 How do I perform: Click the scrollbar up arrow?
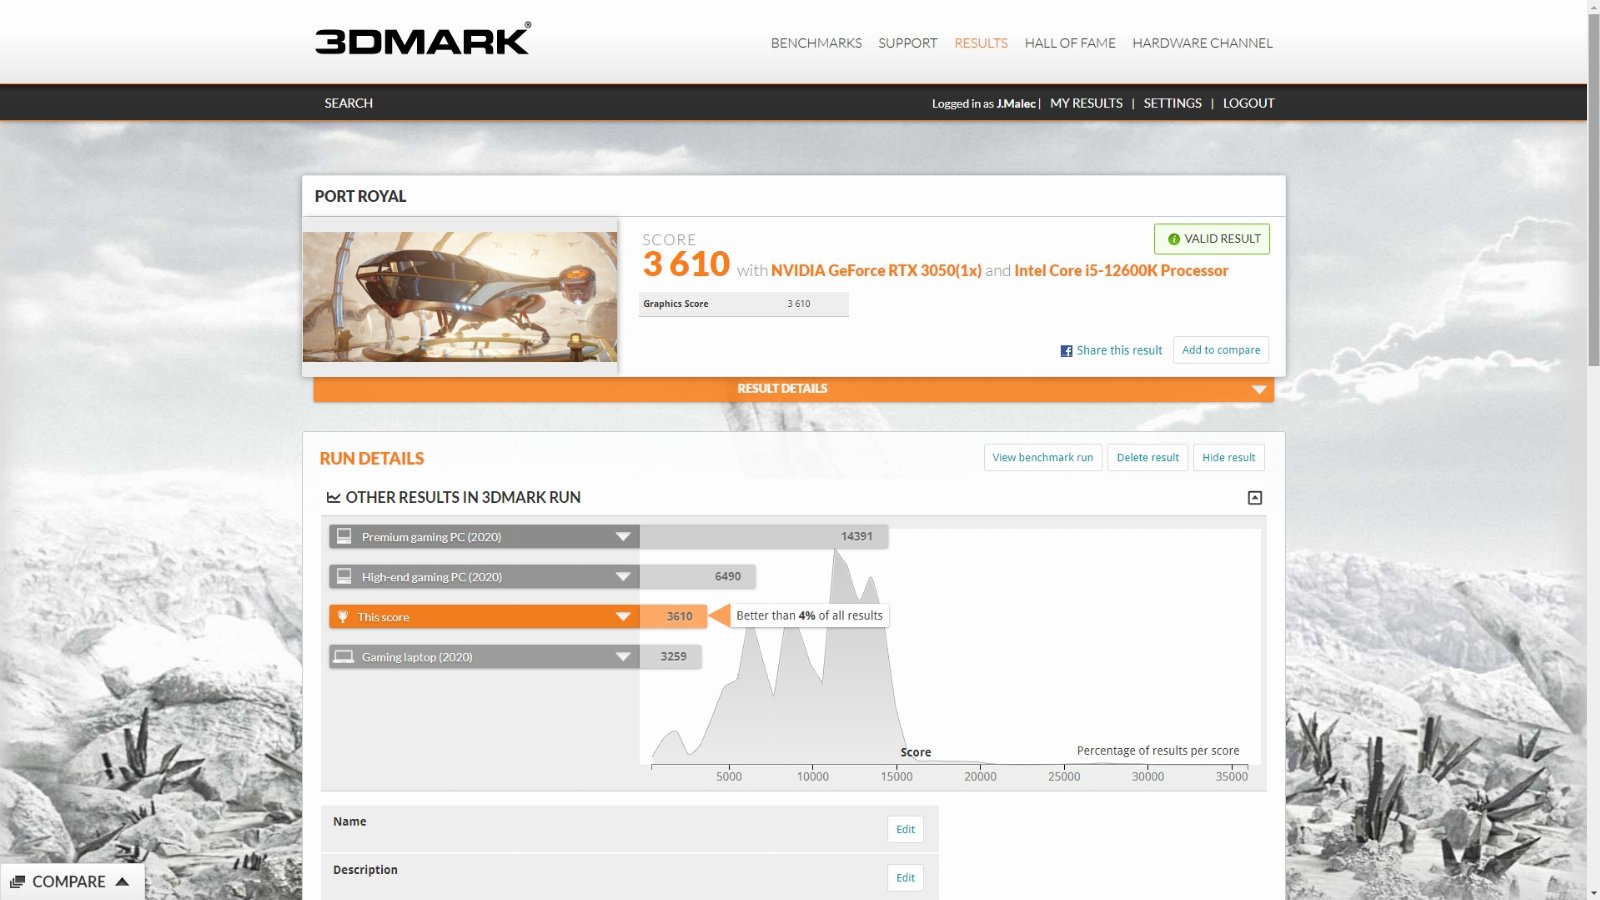(1593, 7)
